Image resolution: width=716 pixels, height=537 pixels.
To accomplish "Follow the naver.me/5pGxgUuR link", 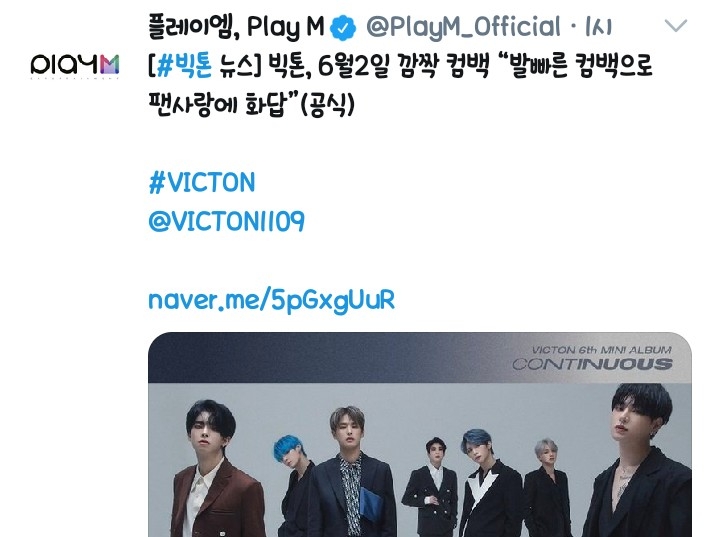I will pos(272,300).
